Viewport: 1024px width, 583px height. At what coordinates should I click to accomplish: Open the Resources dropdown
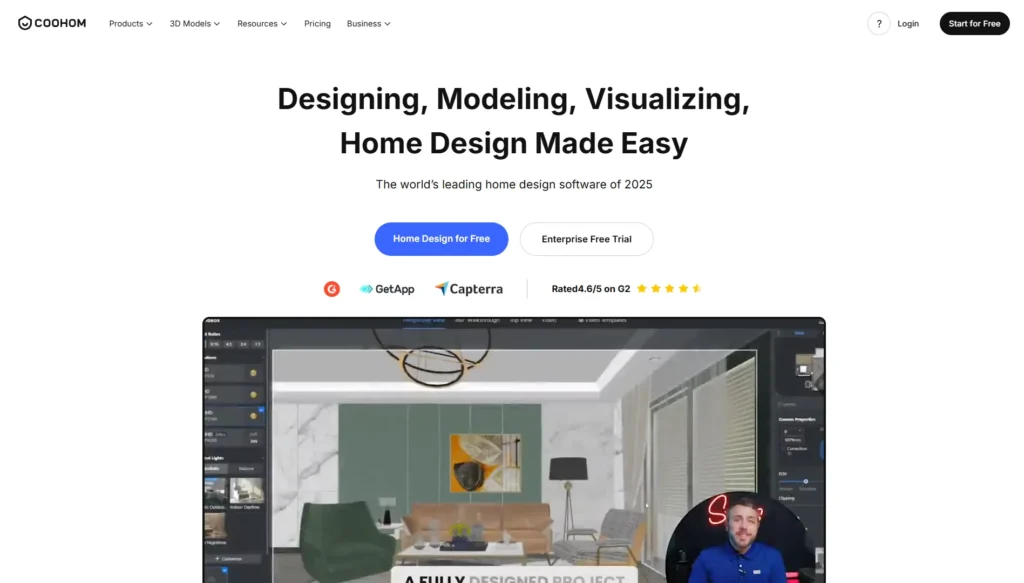(262, 24)
